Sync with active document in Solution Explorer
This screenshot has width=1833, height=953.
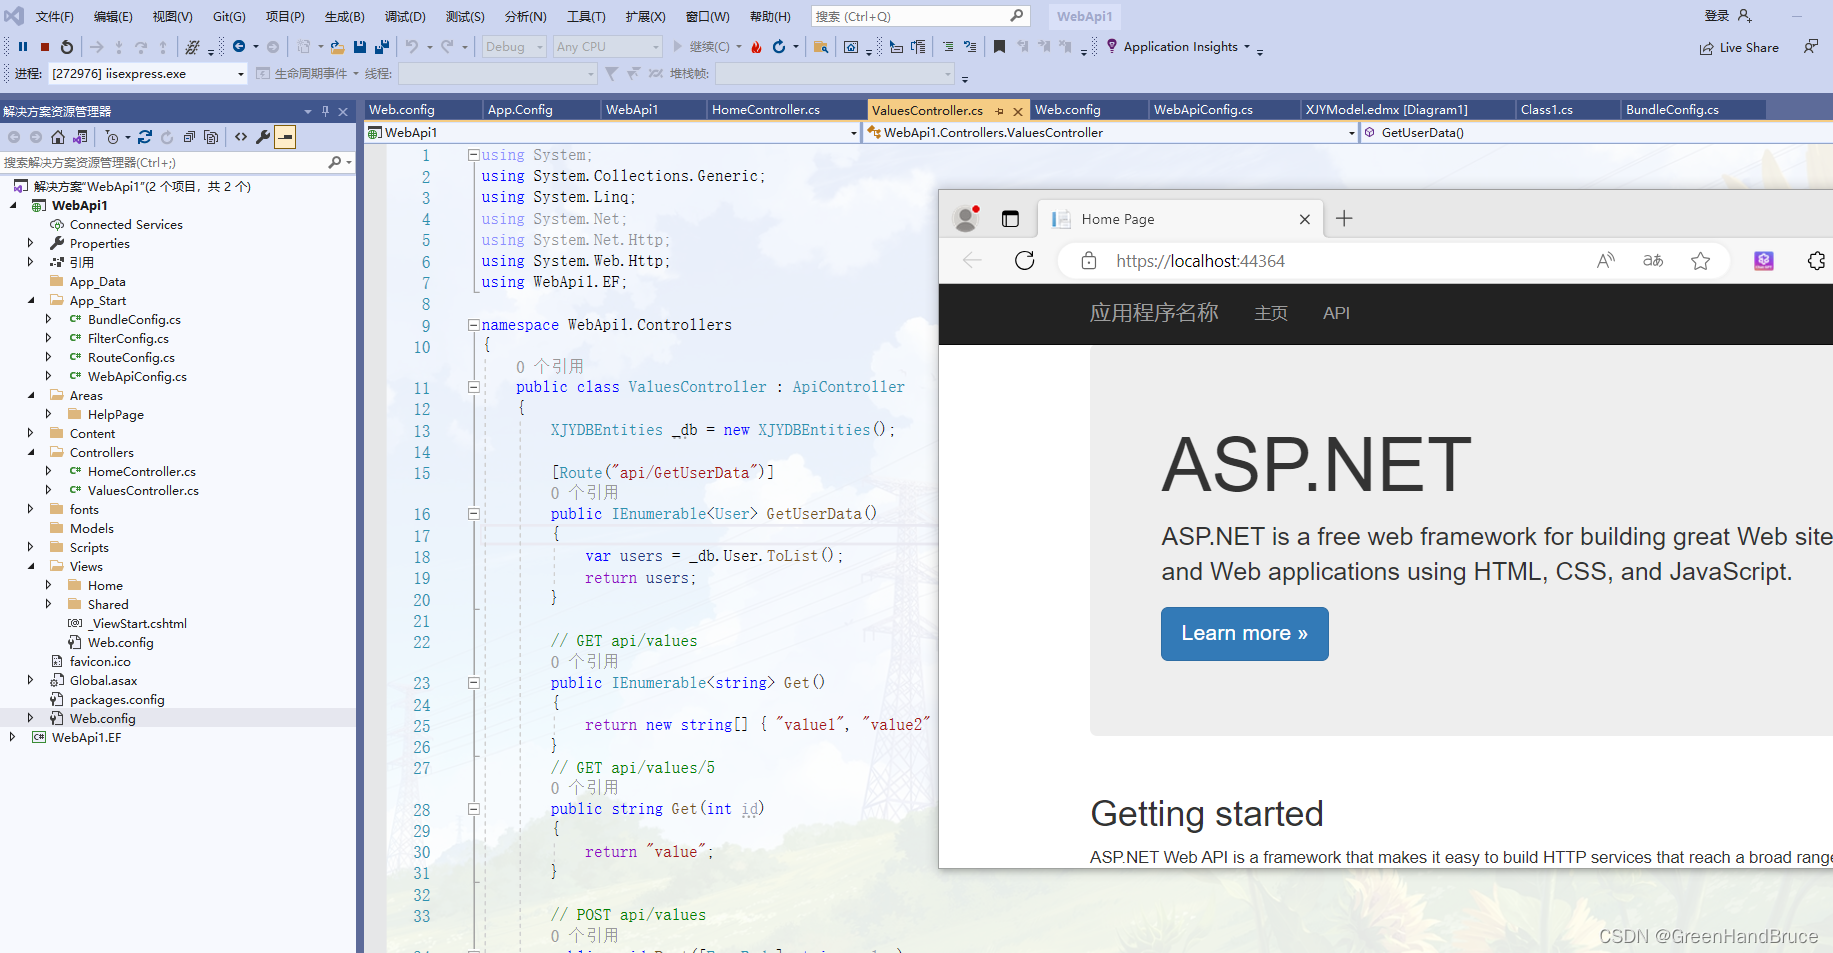[x=145, y=137]
